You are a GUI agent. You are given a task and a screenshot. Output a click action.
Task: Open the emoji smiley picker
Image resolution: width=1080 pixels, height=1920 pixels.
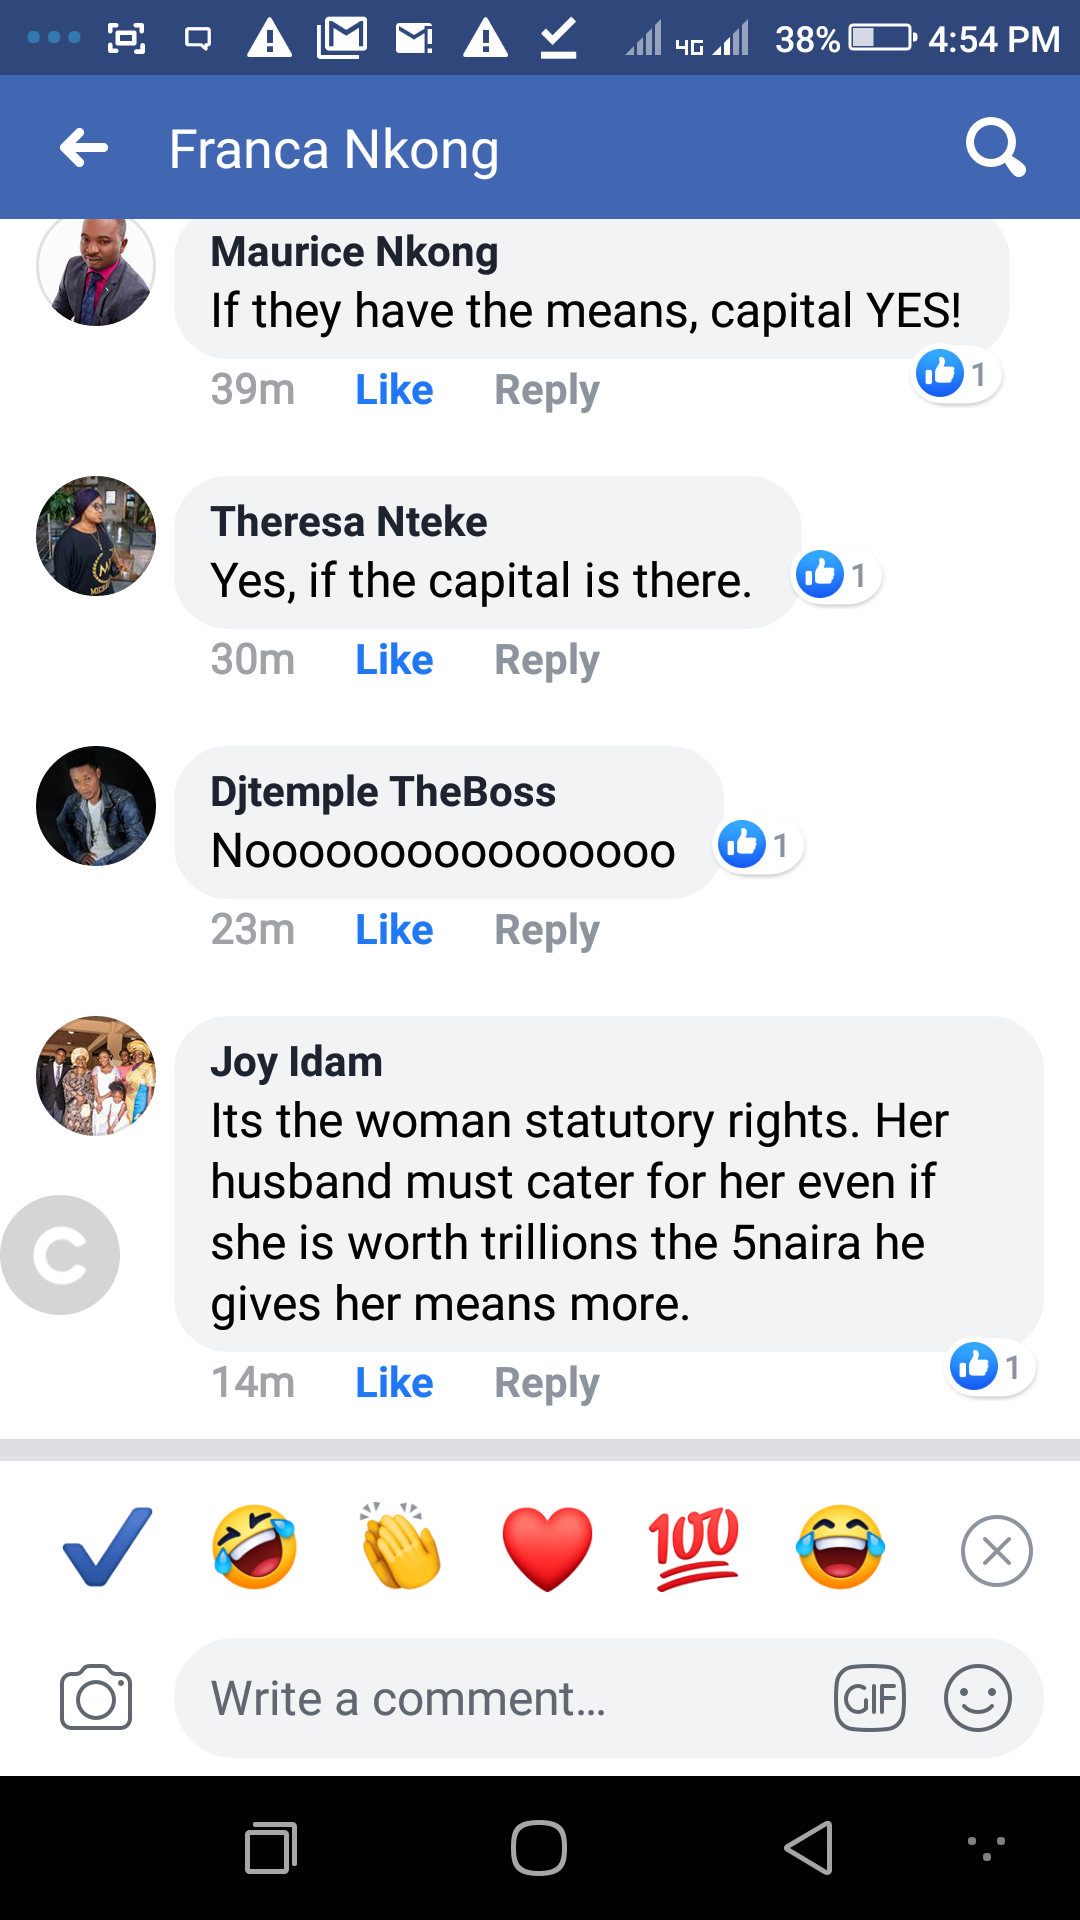[x=977, y=1698]
